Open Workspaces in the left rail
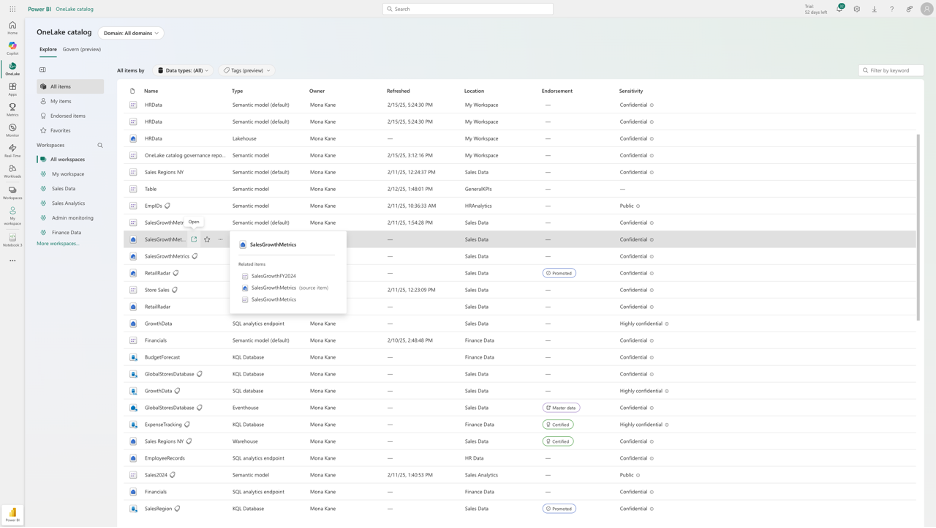936x528 pixels. (x=12, y=193)
